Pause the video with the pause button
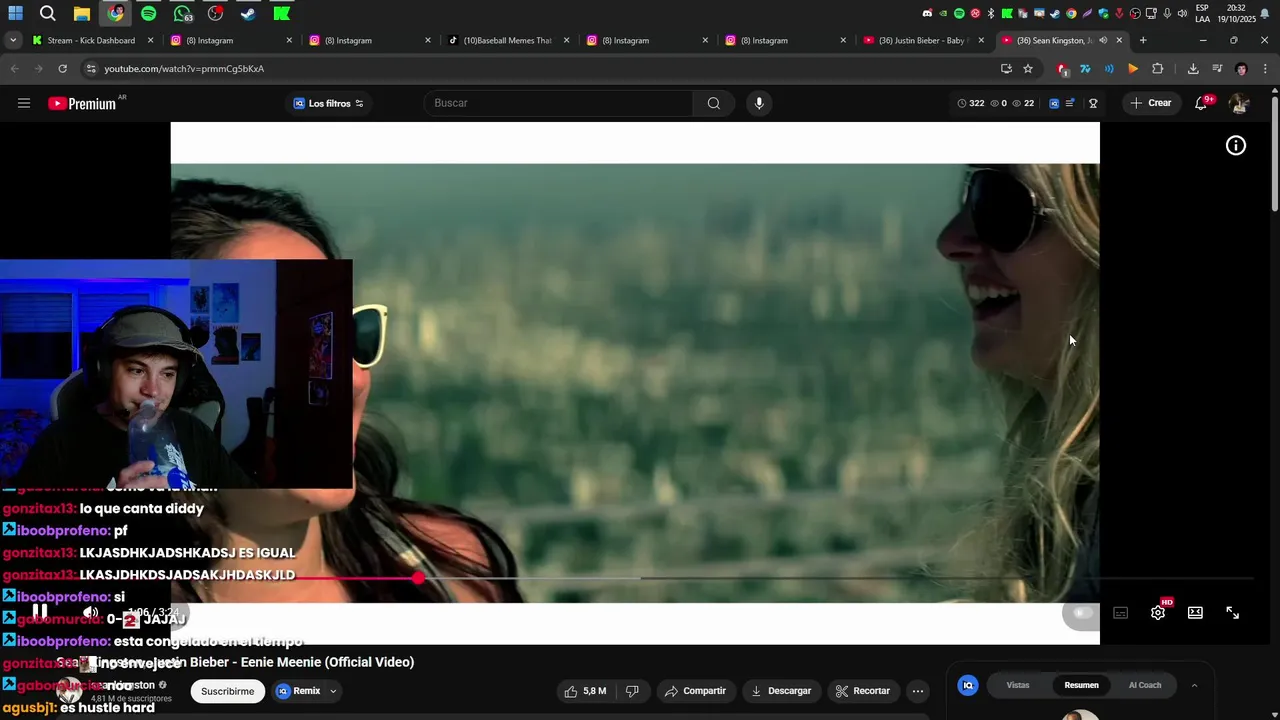The image size is (1280, 720). [x=40, y=611]
